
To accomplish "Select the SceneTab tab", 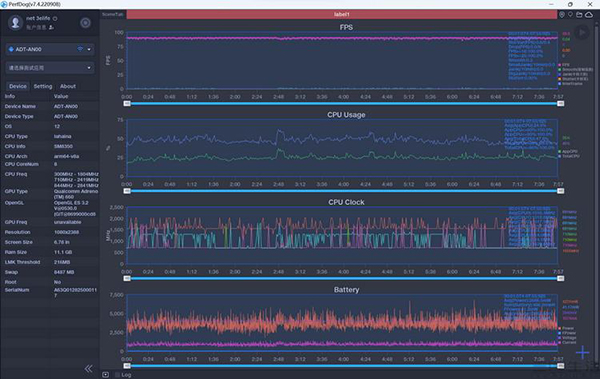I will pyautogui.click(x=113, y=14).
